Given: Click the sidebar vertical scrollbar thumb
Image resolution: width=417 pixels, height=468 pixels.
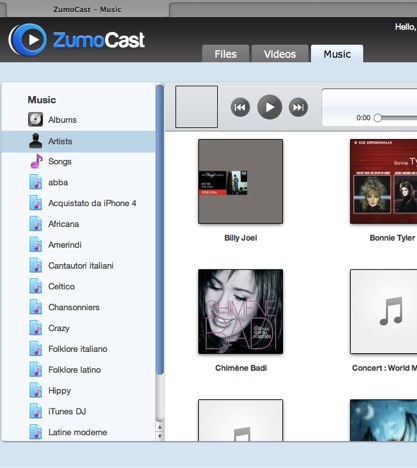Looking at the screenshot, I should coord(160,230).
